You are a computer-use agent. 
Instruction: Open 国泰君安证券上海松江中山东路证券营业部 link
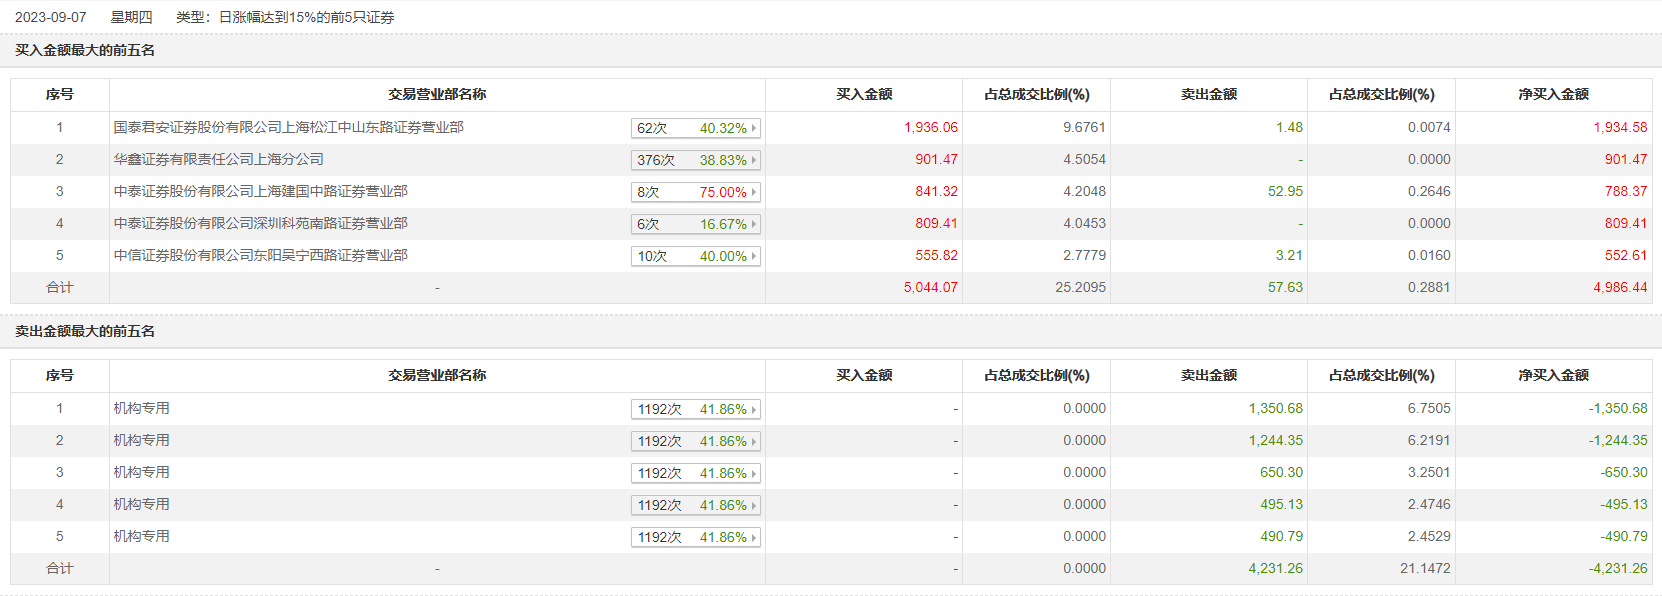(x=288, y=127)
